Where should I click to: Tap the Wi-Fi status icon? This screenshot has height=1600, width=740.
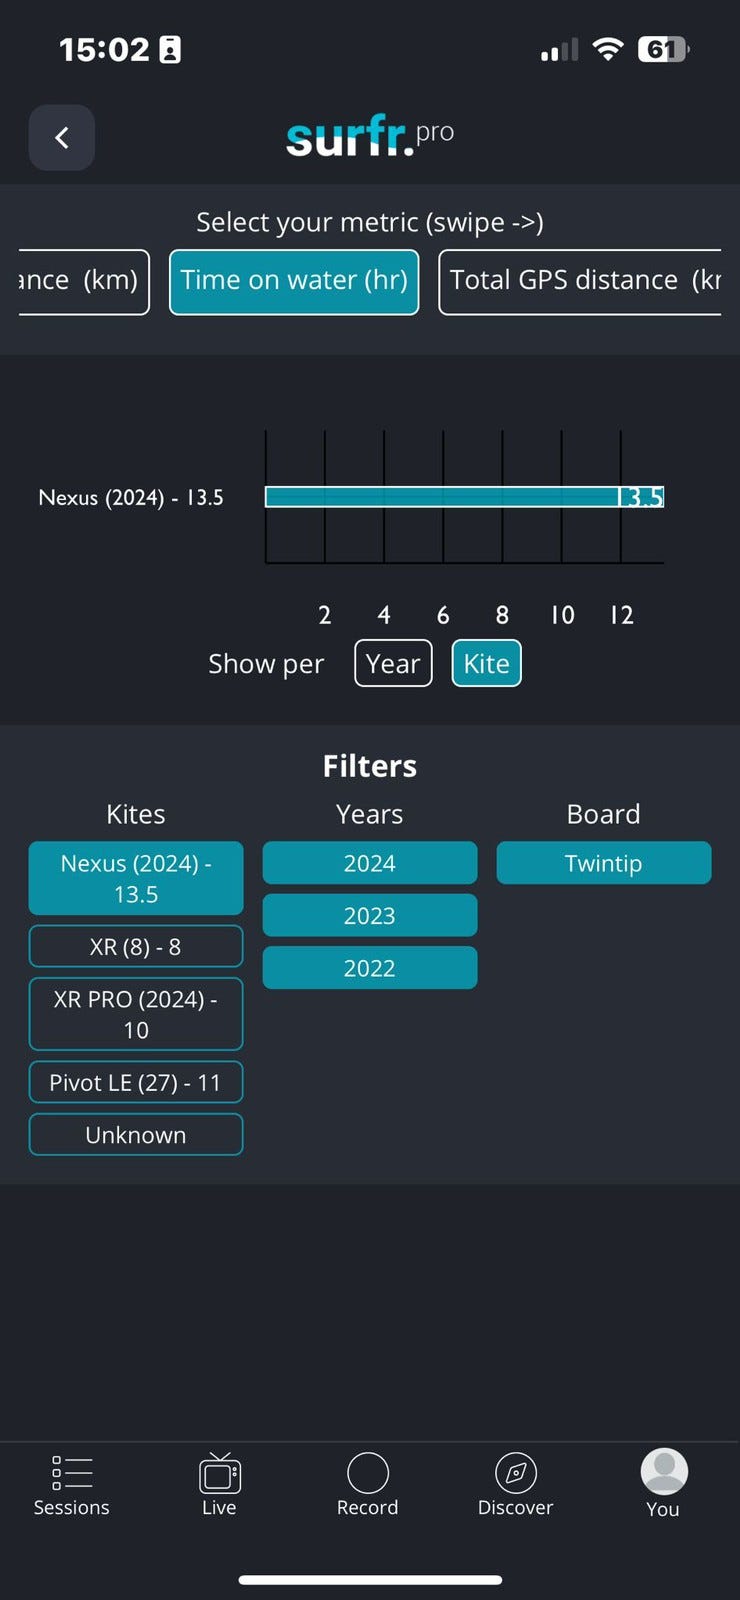coord(607,49)
